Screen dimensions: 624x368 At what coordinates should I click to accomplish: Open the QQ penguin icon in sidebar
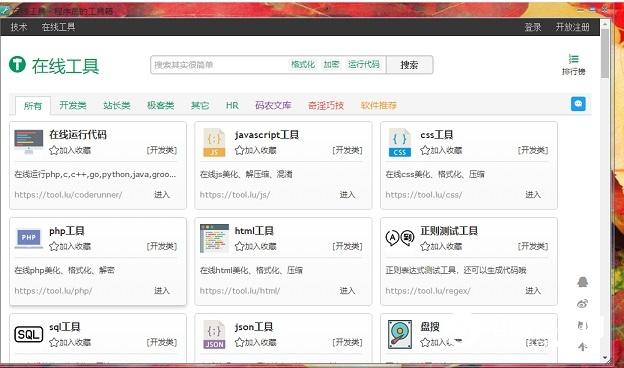(x=583, y=282)
